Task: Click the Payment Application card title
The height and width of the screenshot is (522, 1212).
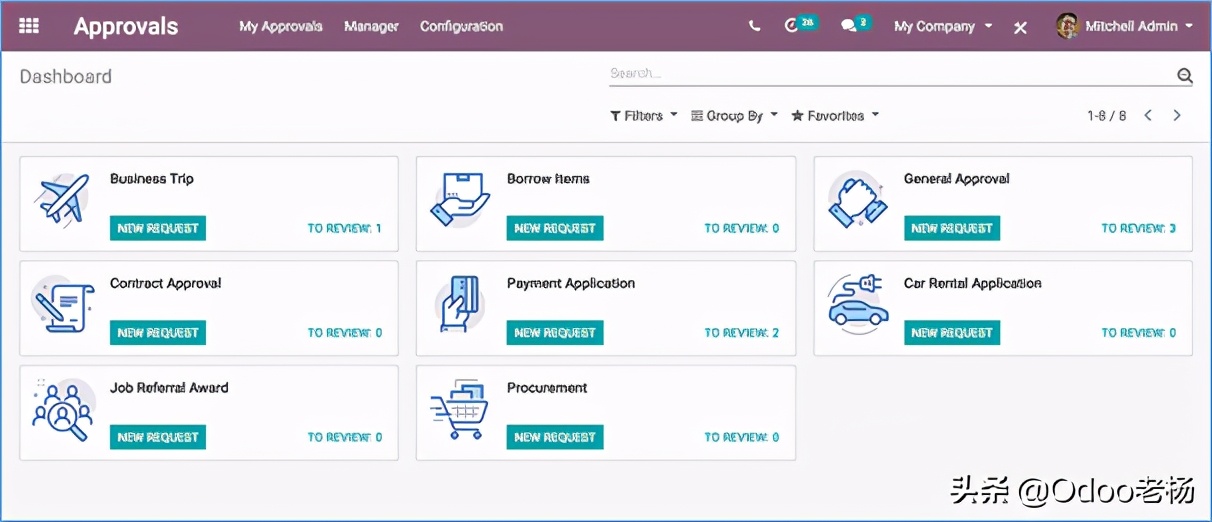Action: [x=571, y=284]
